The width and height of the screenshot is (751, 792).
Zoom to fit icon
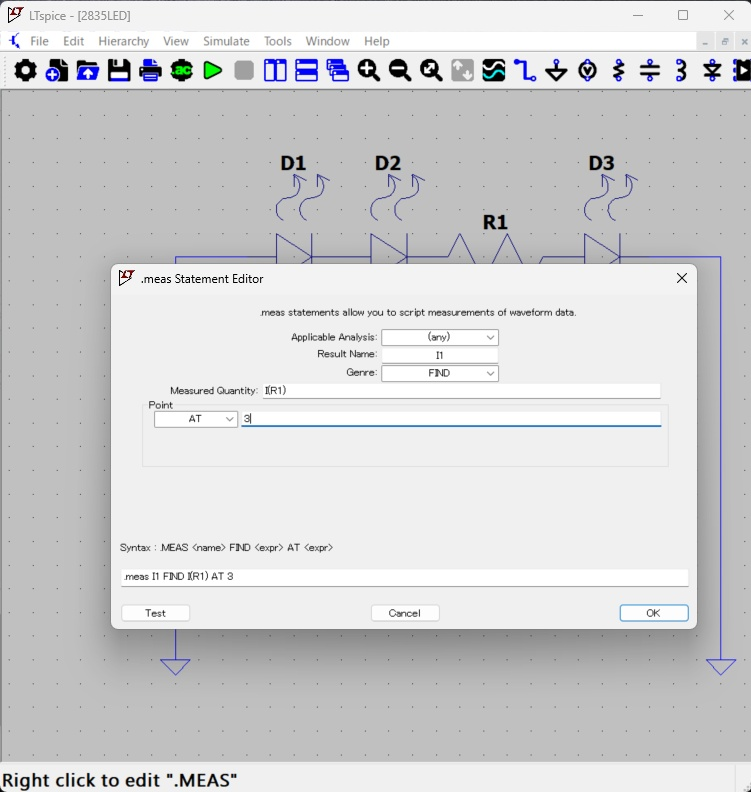pos(431,70)
